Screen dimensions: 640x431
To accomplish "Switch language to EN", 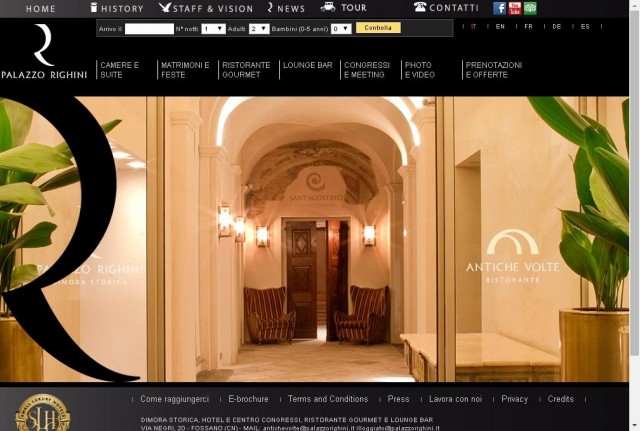I will click(x=500, y=27).
